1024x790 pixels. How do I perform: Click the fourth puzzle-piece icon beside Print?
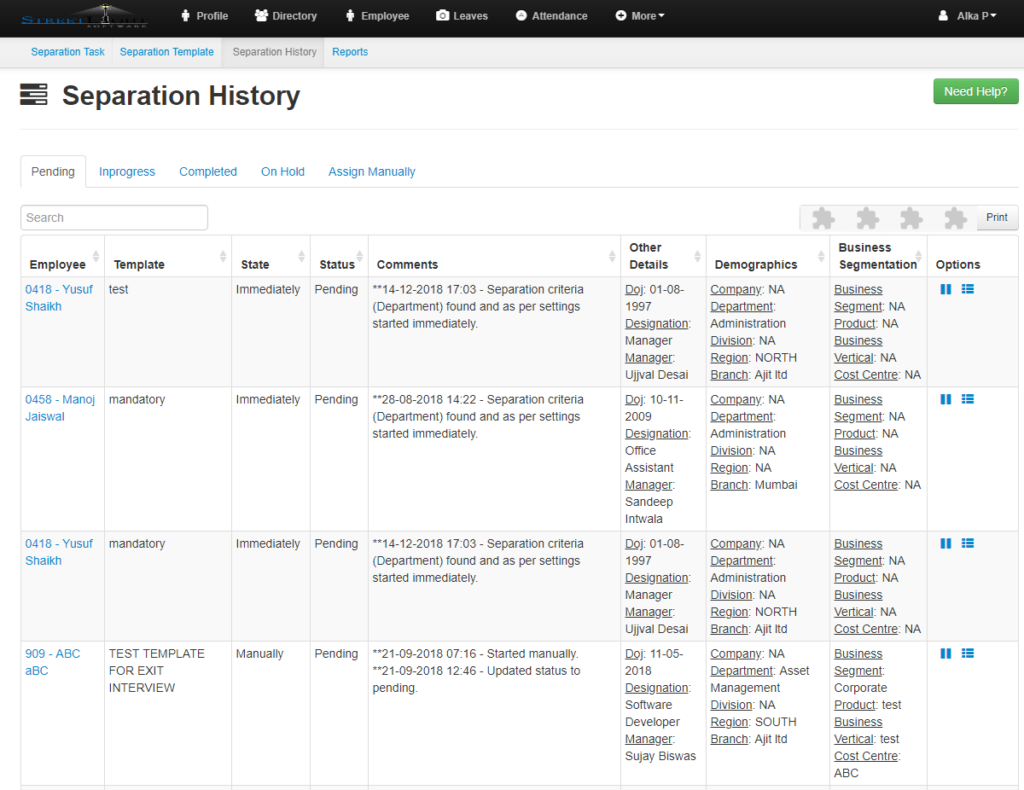(954, 217)
